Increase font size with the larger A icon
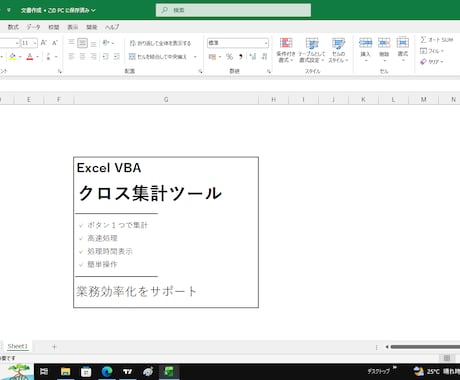Screen dimensions: 460x380 [44, 43]
